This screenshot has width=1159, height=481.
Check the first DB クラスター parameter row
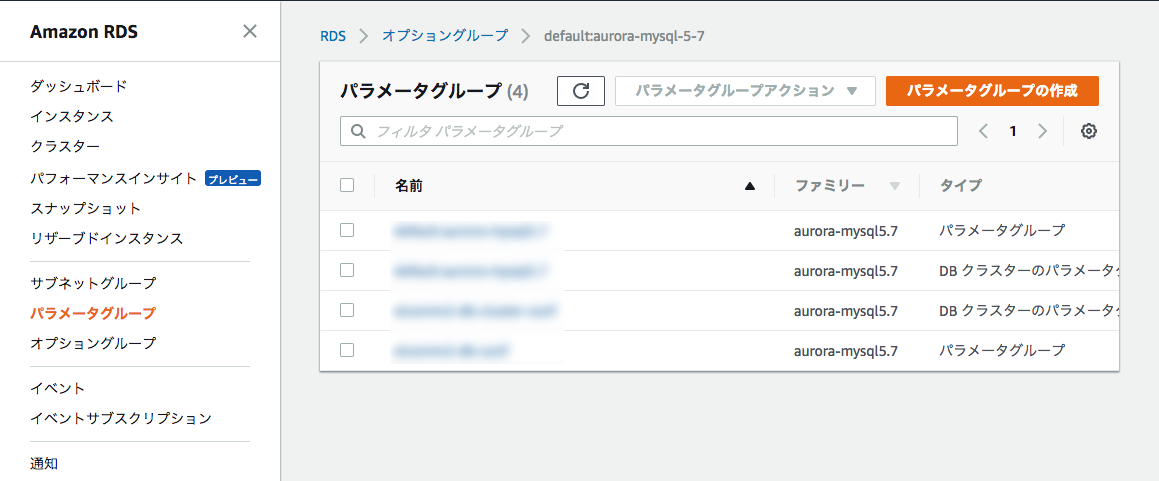click(347, 270)
